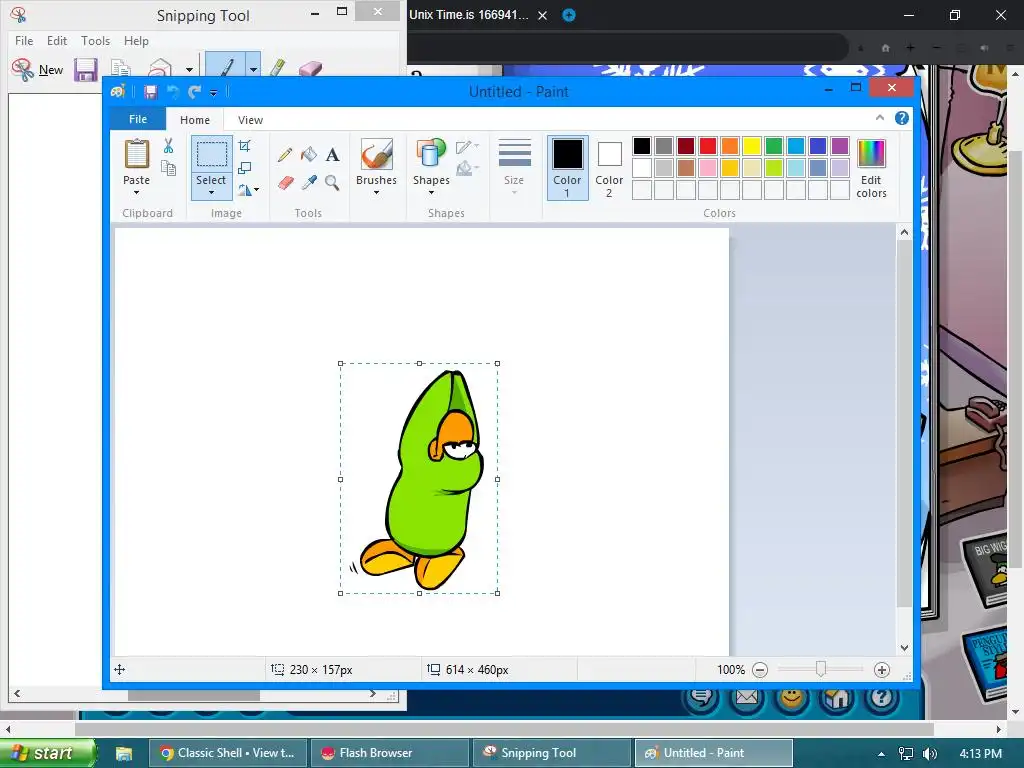Open the Shapes gallery dropdown
Screen dimensions: 1024x768
(x=431, y=193)
